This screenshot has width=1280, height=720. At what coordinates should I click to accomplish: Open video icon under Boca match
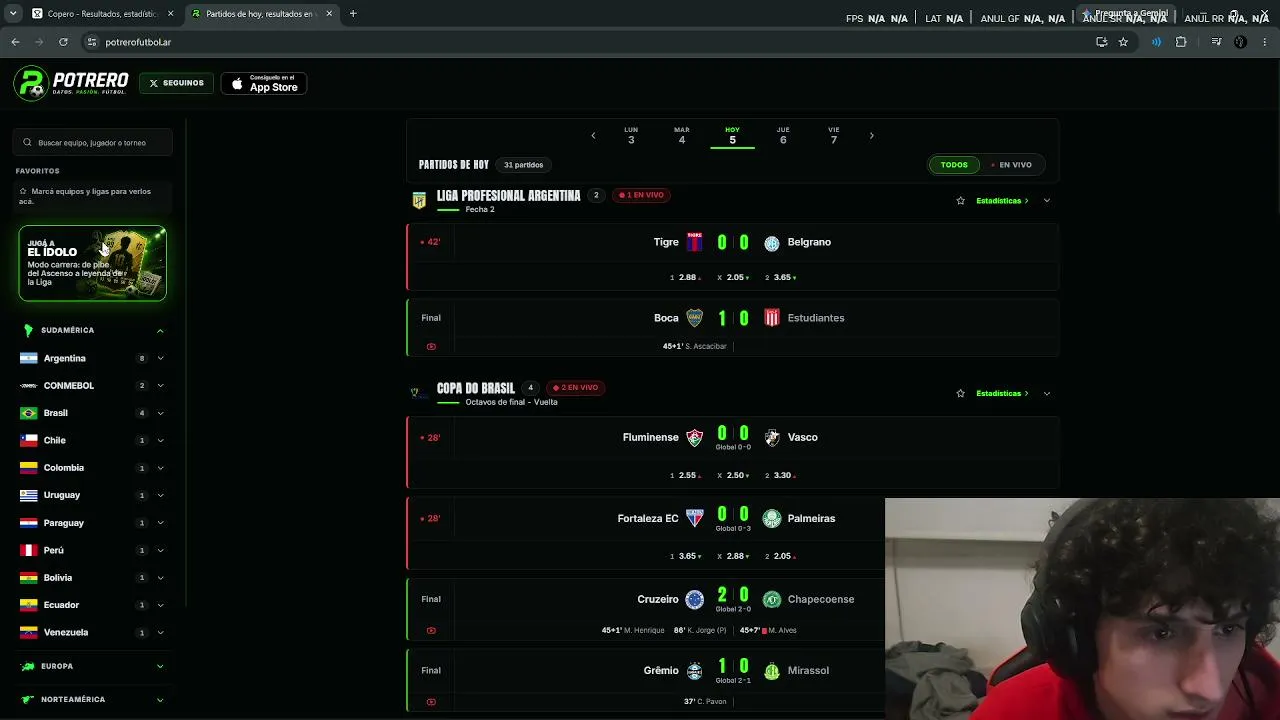(x=431, y=346)
